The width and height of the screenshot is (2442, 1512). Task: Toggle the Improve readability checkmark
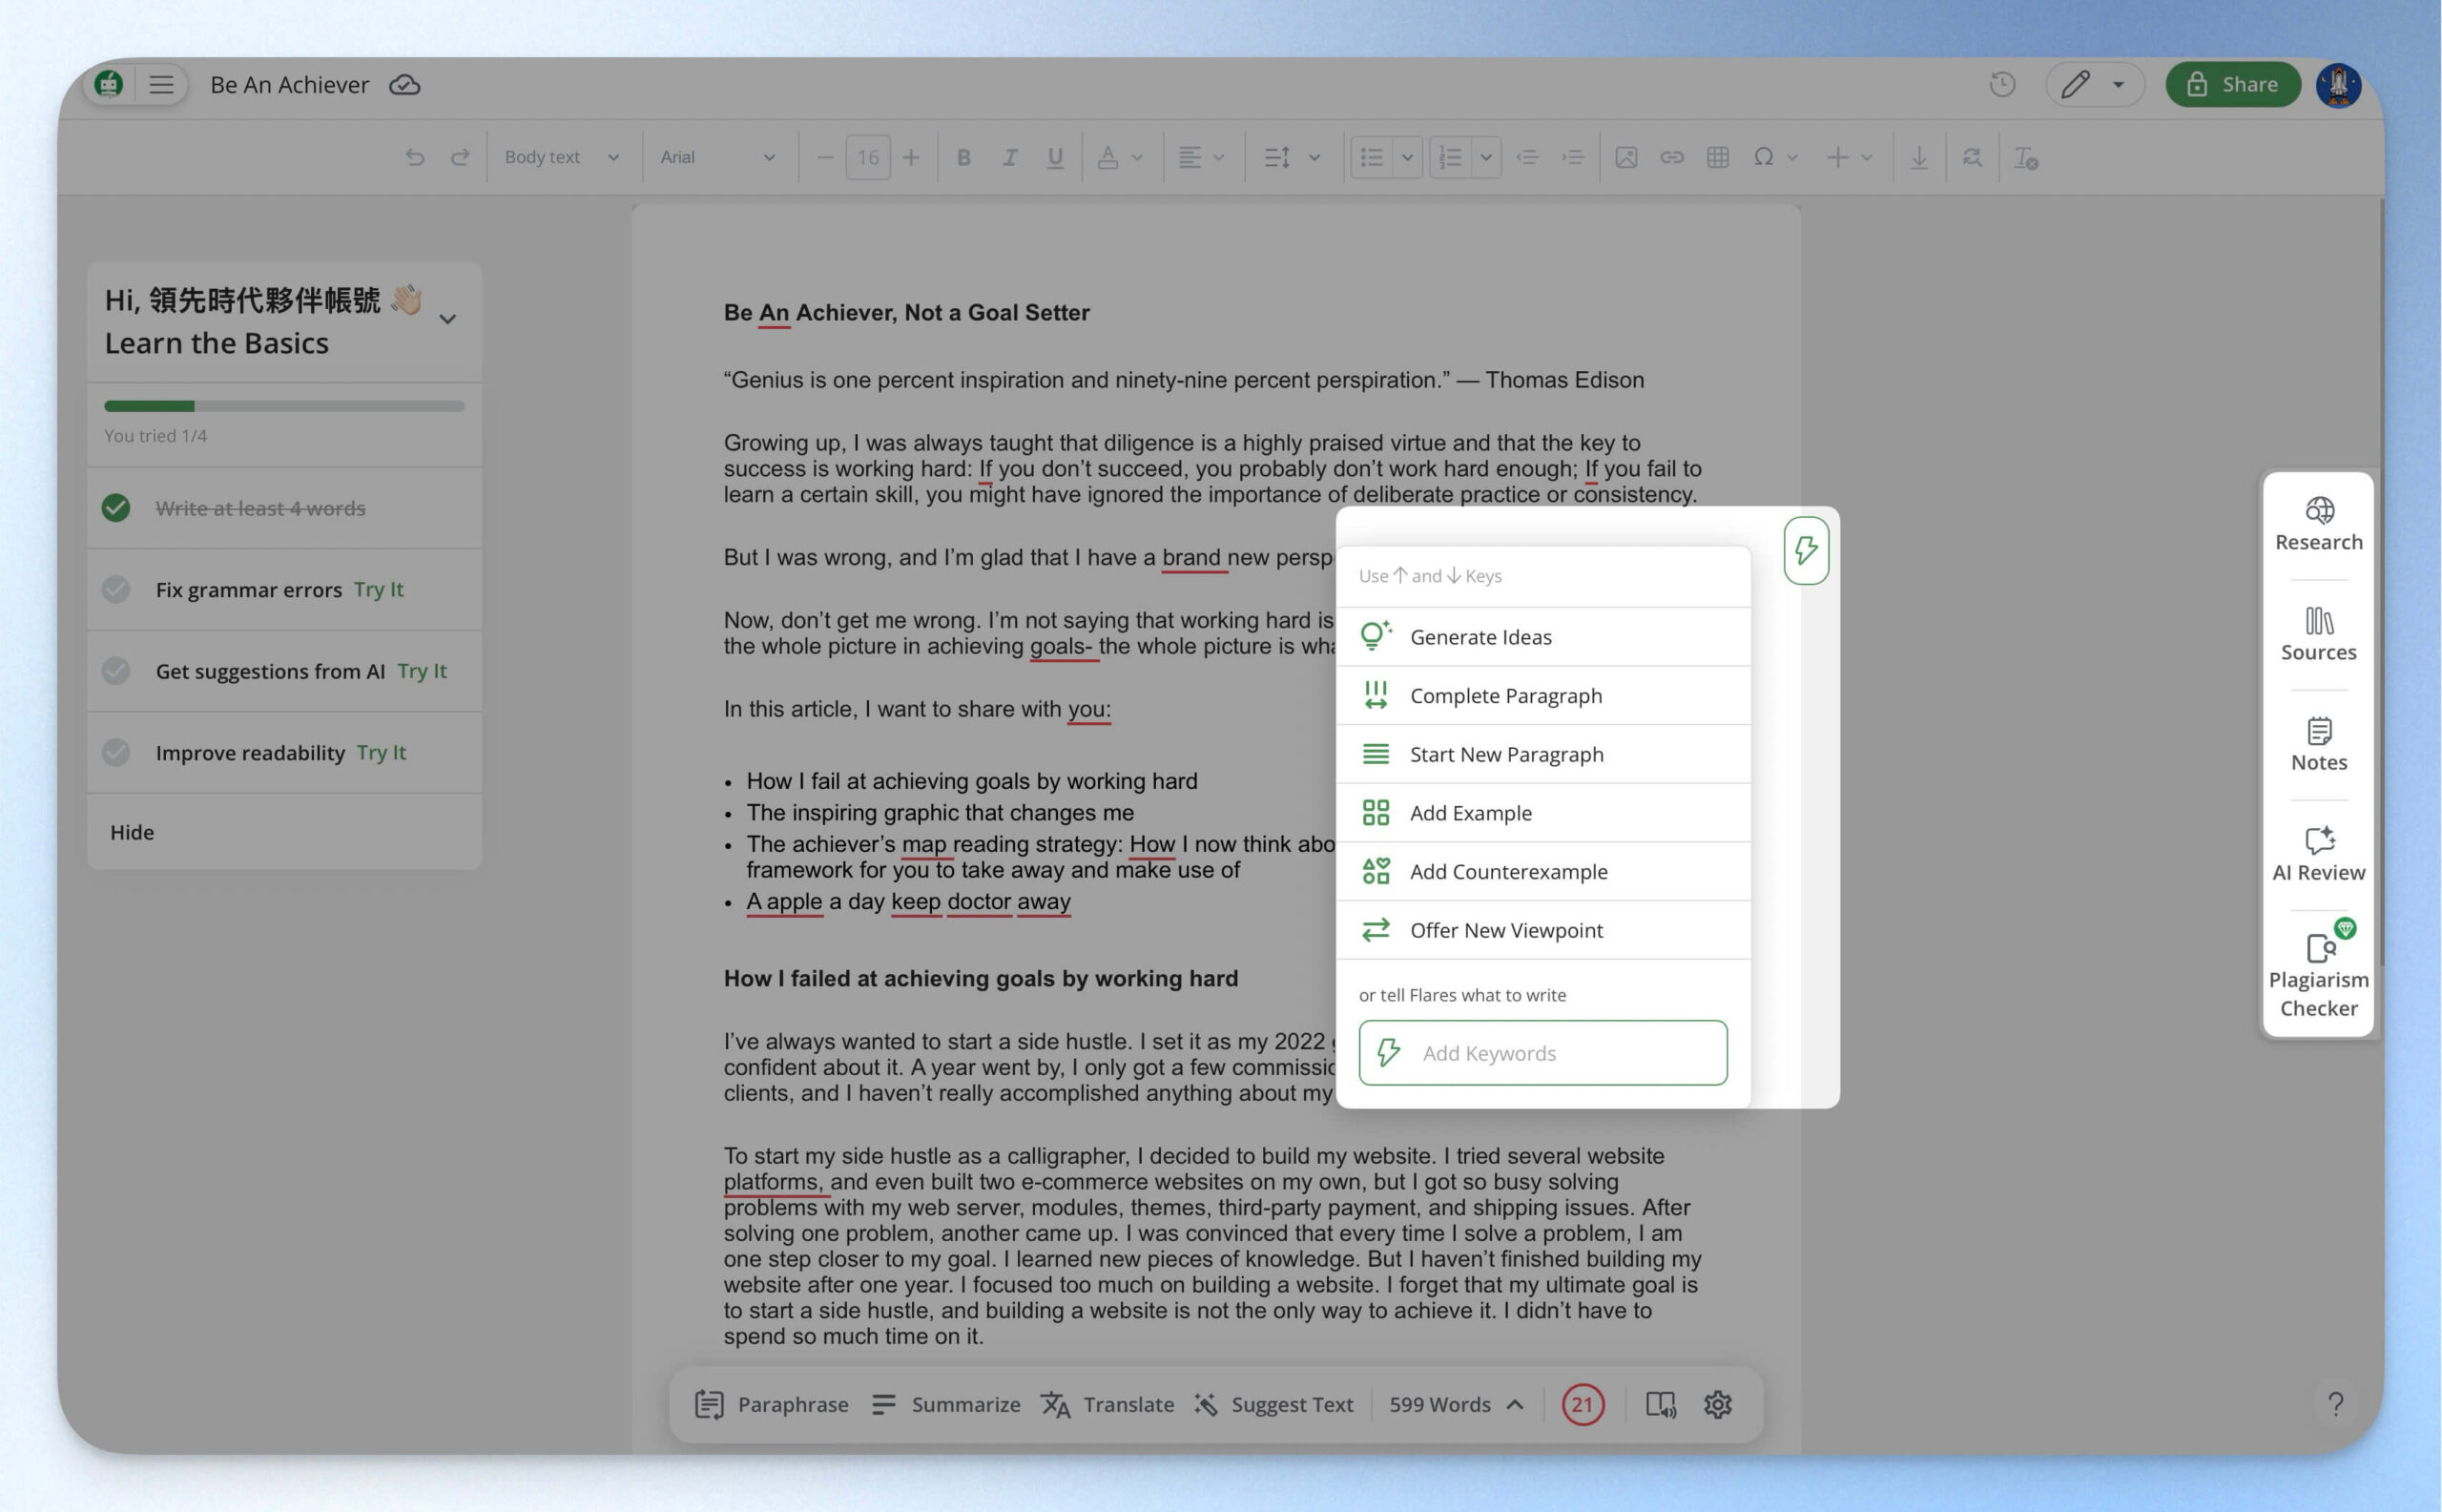[x=116, y=752]
